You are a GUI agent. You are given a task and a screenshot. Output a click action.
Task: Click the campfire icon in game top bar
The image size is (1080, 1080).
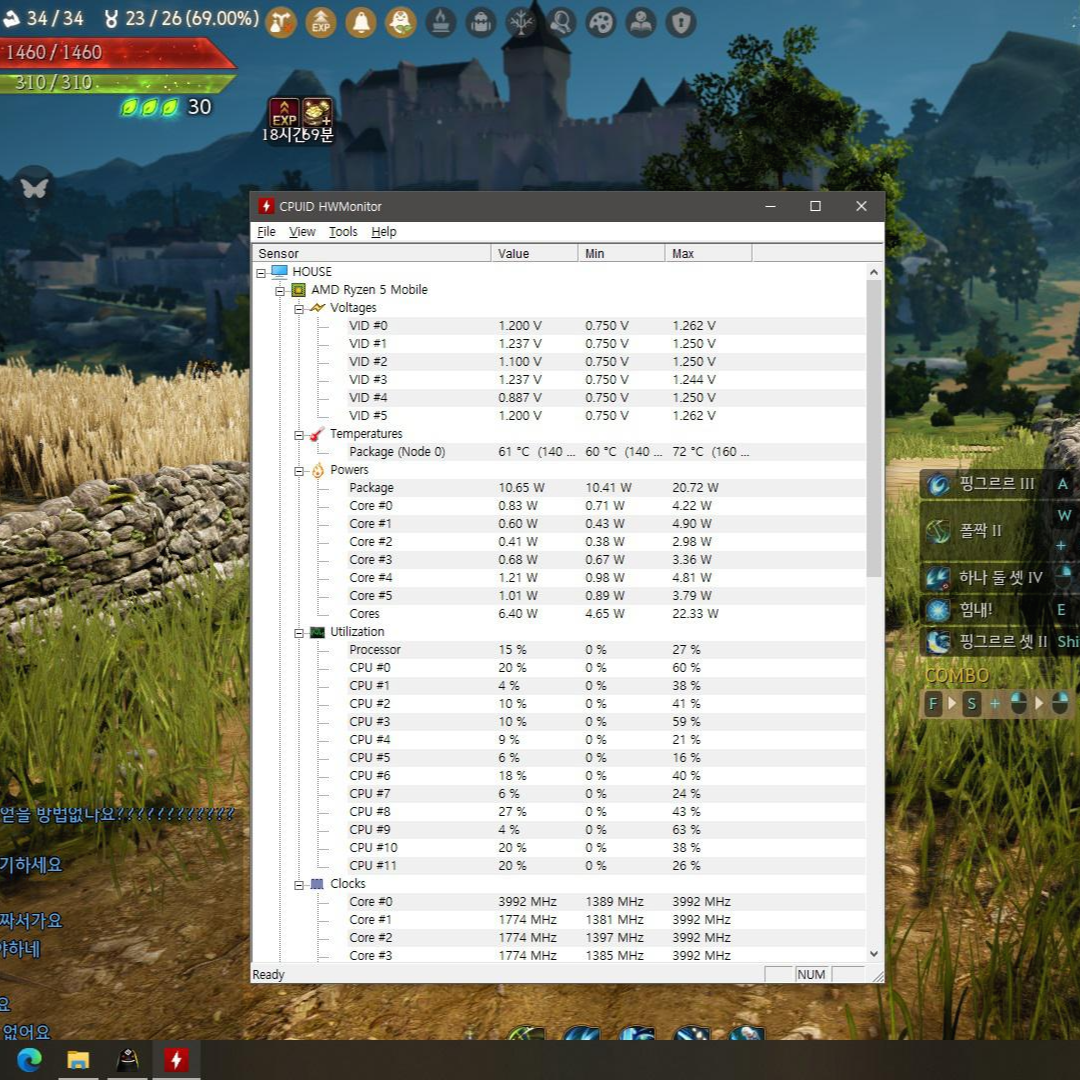pyautogui.click(x=441, y=23)
